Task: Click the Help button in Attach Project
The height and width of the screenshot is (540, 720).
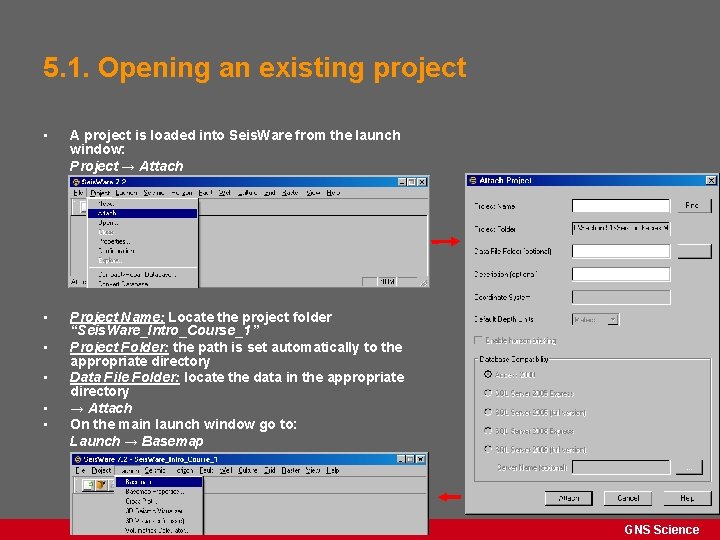Action: click(x=687, y=498)
